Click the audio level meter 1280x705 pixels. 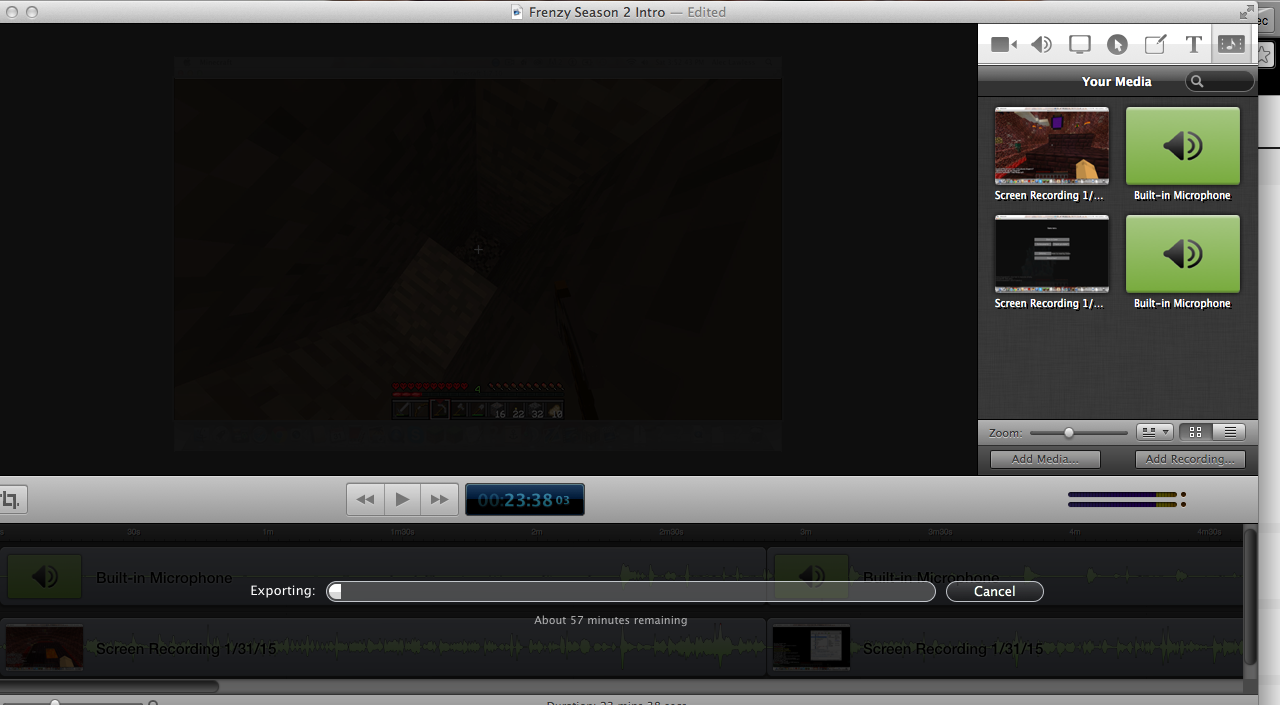[1127, 499]
